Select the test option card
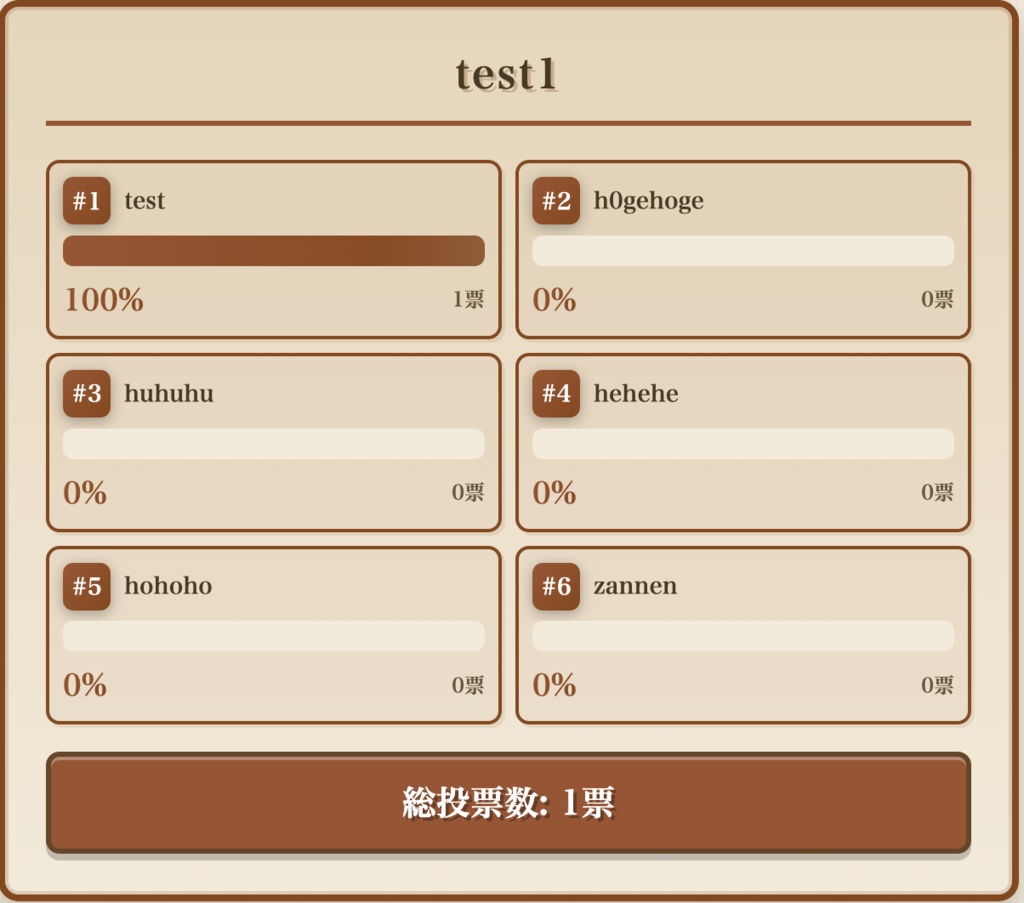This screenshot has width=1024, height=903. [273, 248]
